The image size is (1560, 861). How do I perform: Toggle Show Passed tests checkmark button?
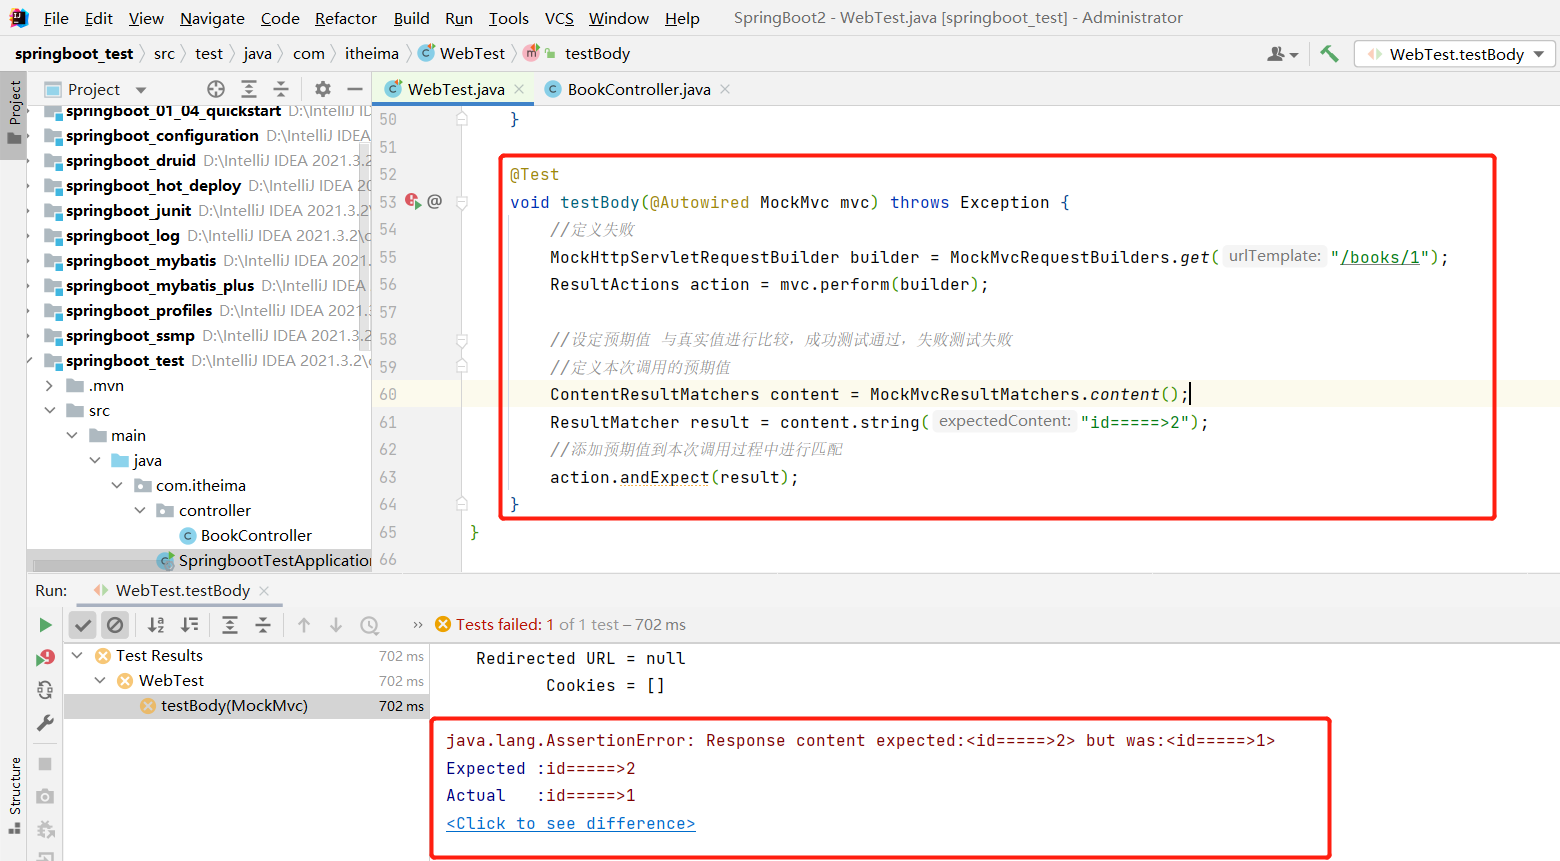(x=83, y=625)
